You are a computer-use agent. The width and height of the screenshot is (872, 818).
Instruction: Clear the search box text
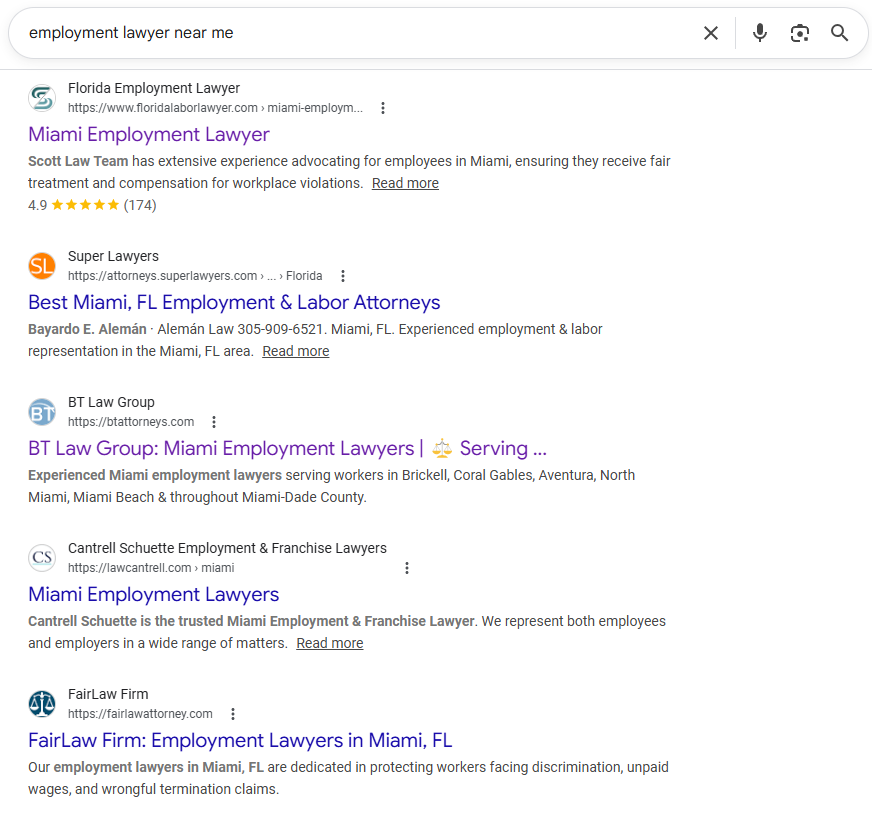(x=710, y=33)
